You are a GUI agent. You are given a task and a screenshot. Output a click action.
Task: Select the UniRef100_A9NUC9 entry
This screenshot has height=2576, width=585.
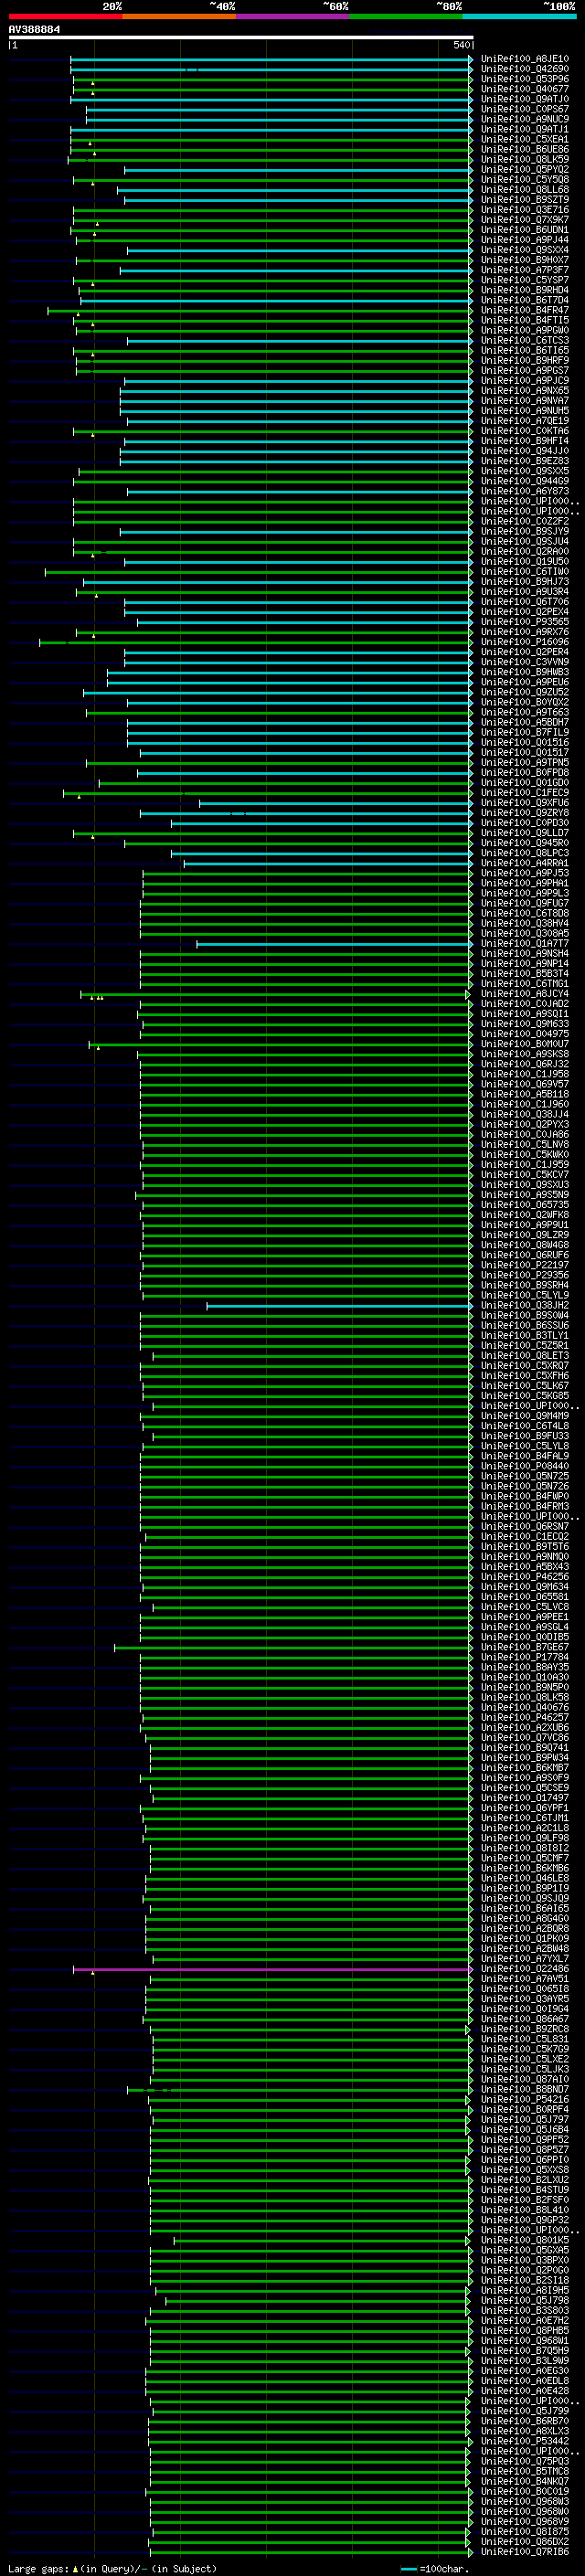point(525,119)
